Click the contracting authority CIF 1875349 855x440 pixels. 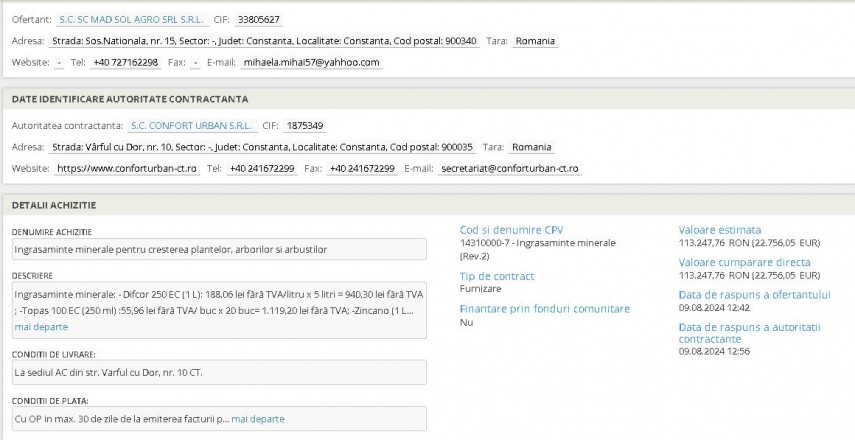[305, 126]
